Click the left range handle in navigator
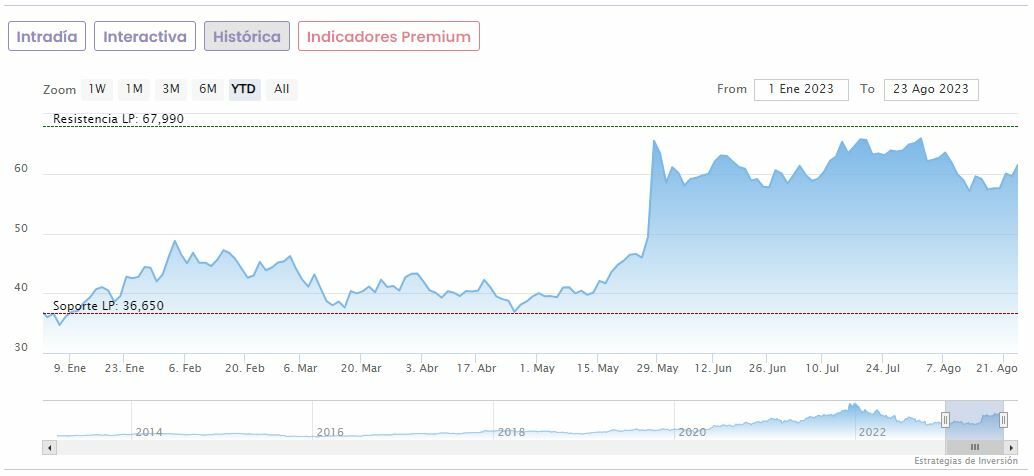 pyautogui.click(x=945, y=420)
